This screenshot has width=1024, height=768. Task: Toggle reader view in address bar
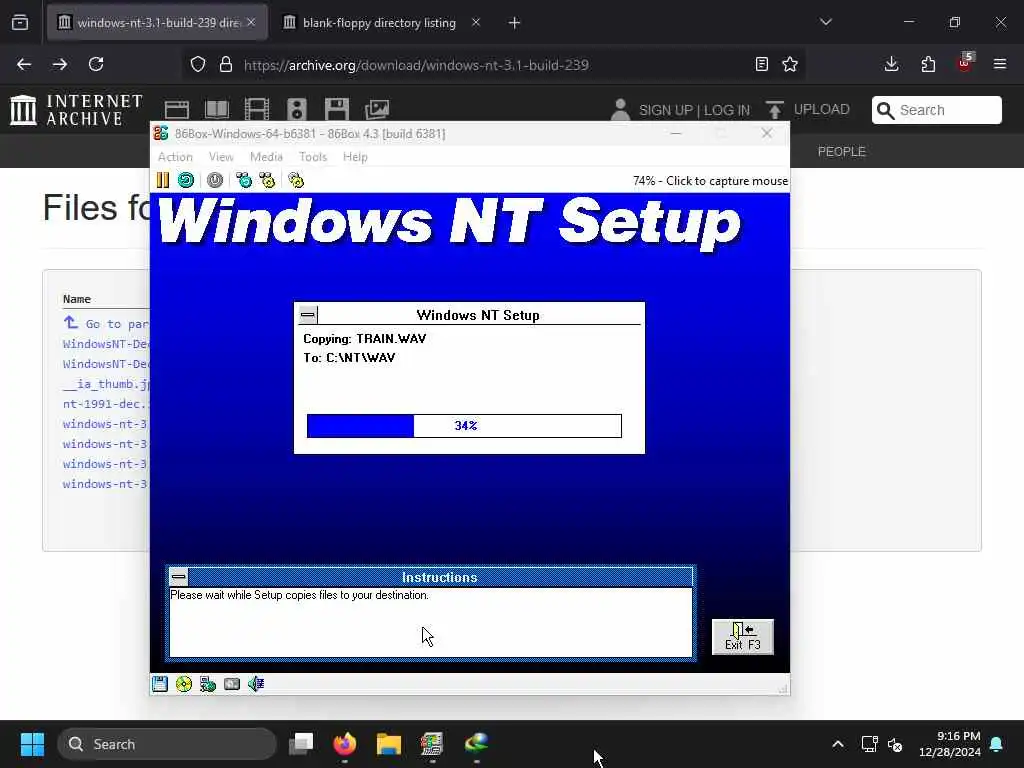[x=761, y=64]
